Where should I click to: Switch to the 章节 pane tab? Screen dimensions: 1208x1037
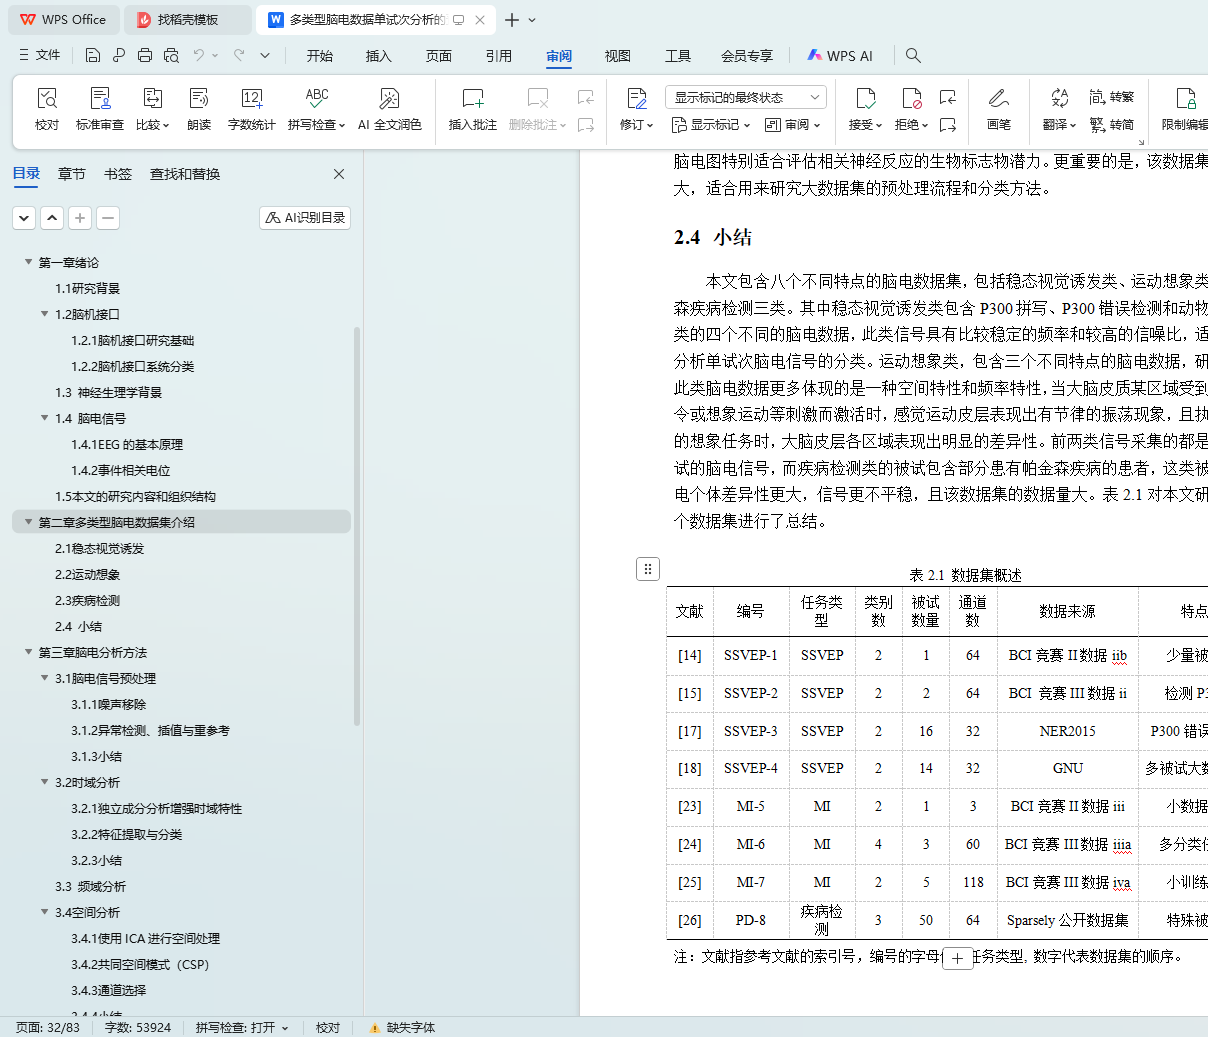click(72, 174)
